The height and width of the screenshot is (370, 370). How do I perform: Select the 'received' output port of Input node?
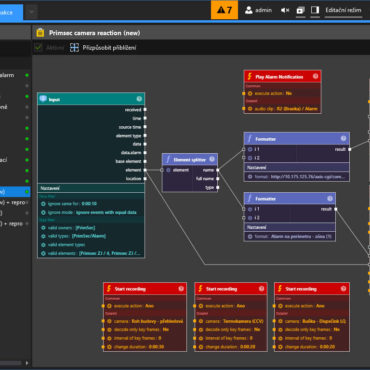[x=145, y=109]
